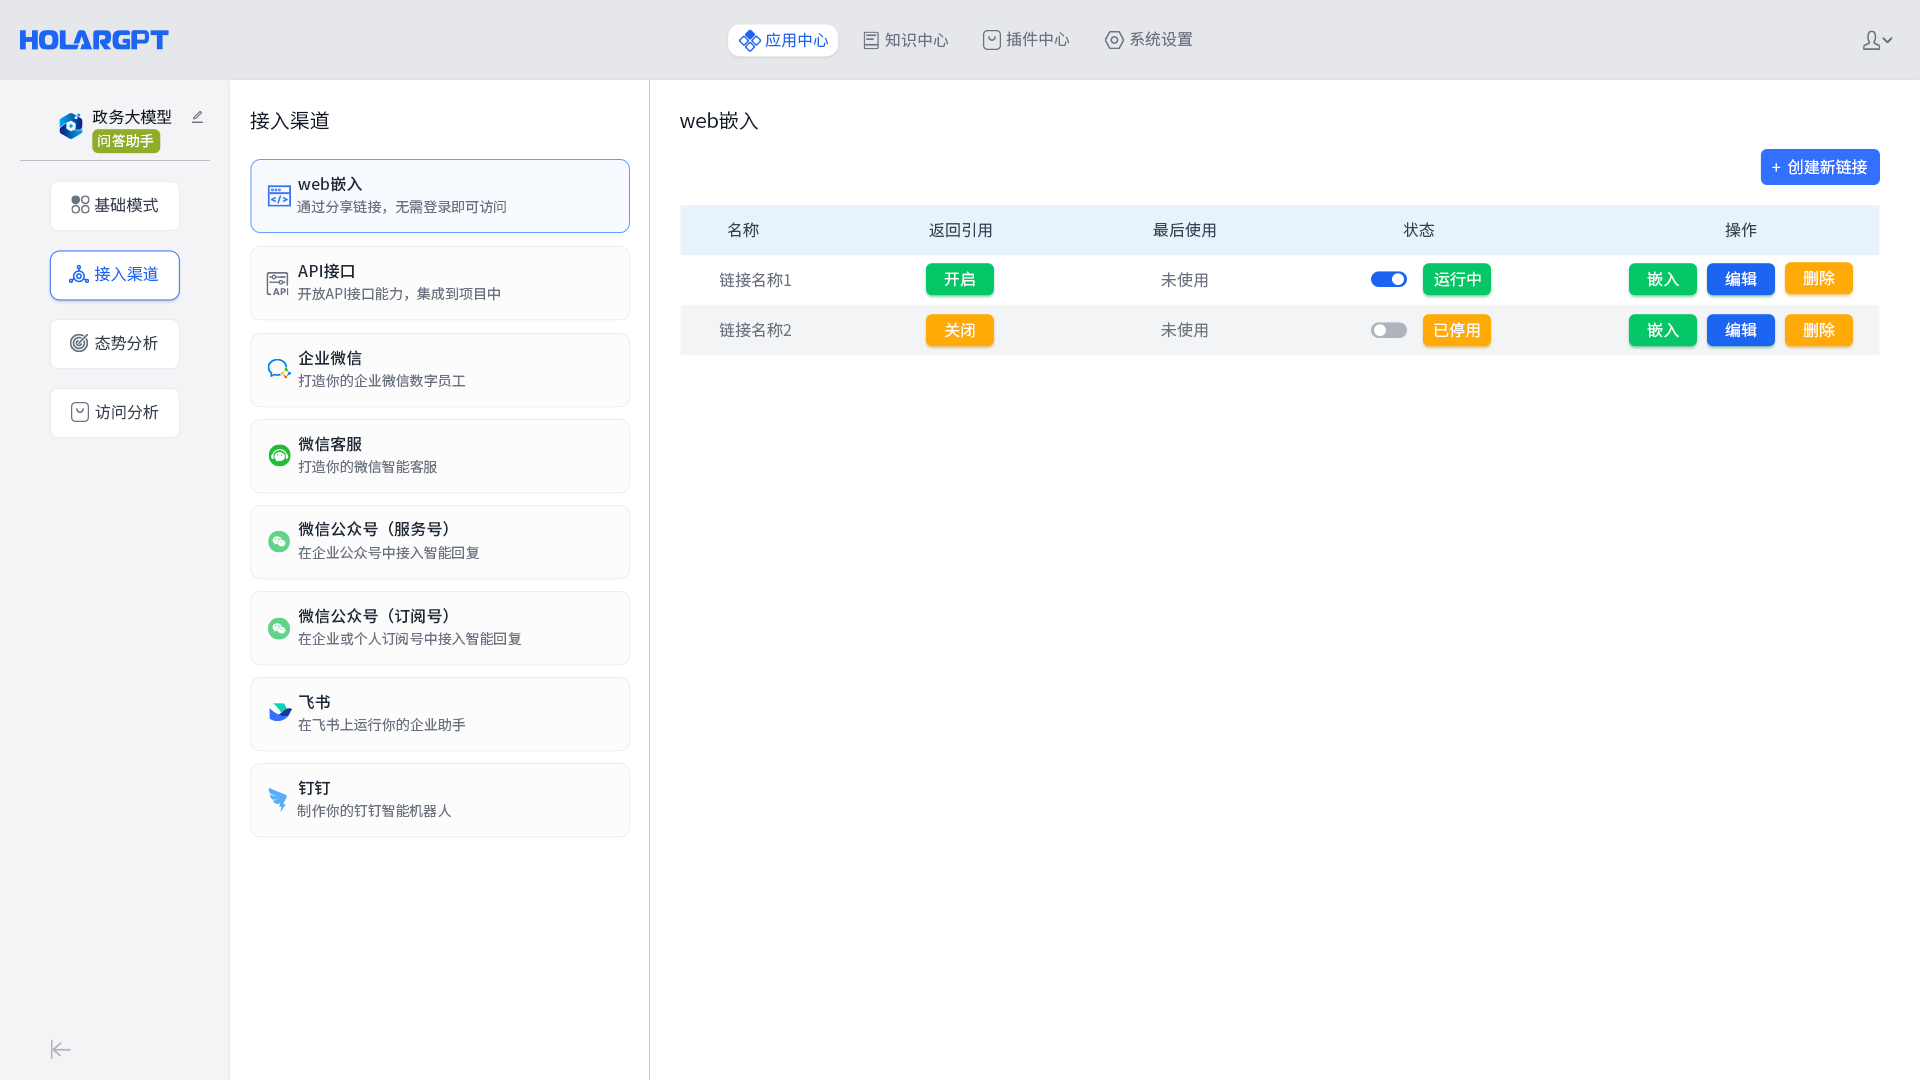Open 微信公众号（订阅号）channel
This screenshot has height=1080, width=1920.
[x=440, y=628]
